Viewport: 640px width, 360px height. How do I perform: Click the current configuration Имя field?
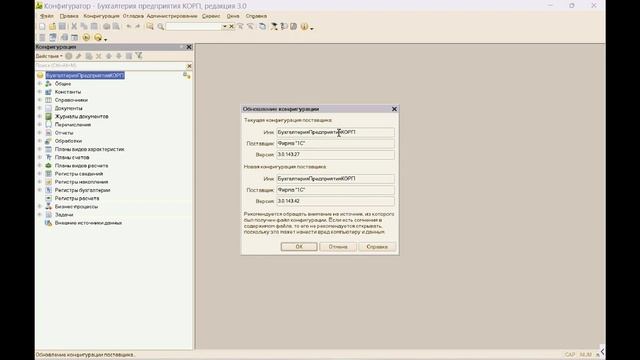pos(336,132)
